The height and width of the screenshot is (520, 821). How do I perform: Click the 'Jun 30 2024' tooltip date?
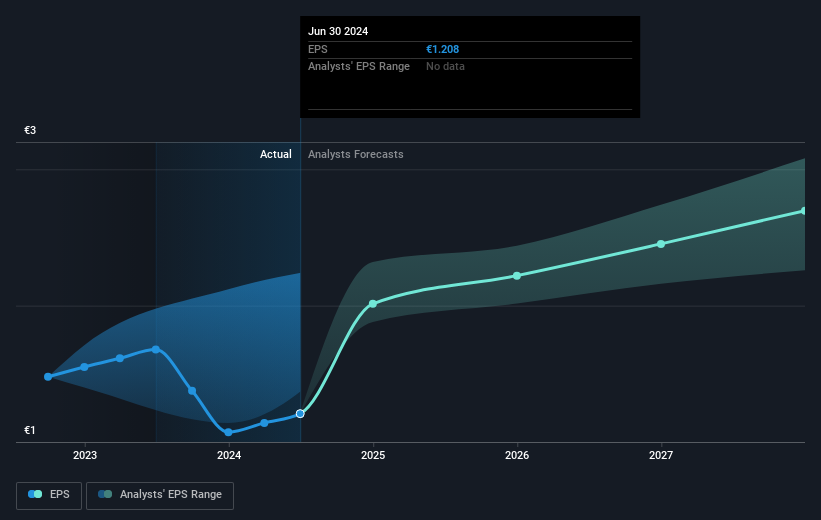pos(338,31)
